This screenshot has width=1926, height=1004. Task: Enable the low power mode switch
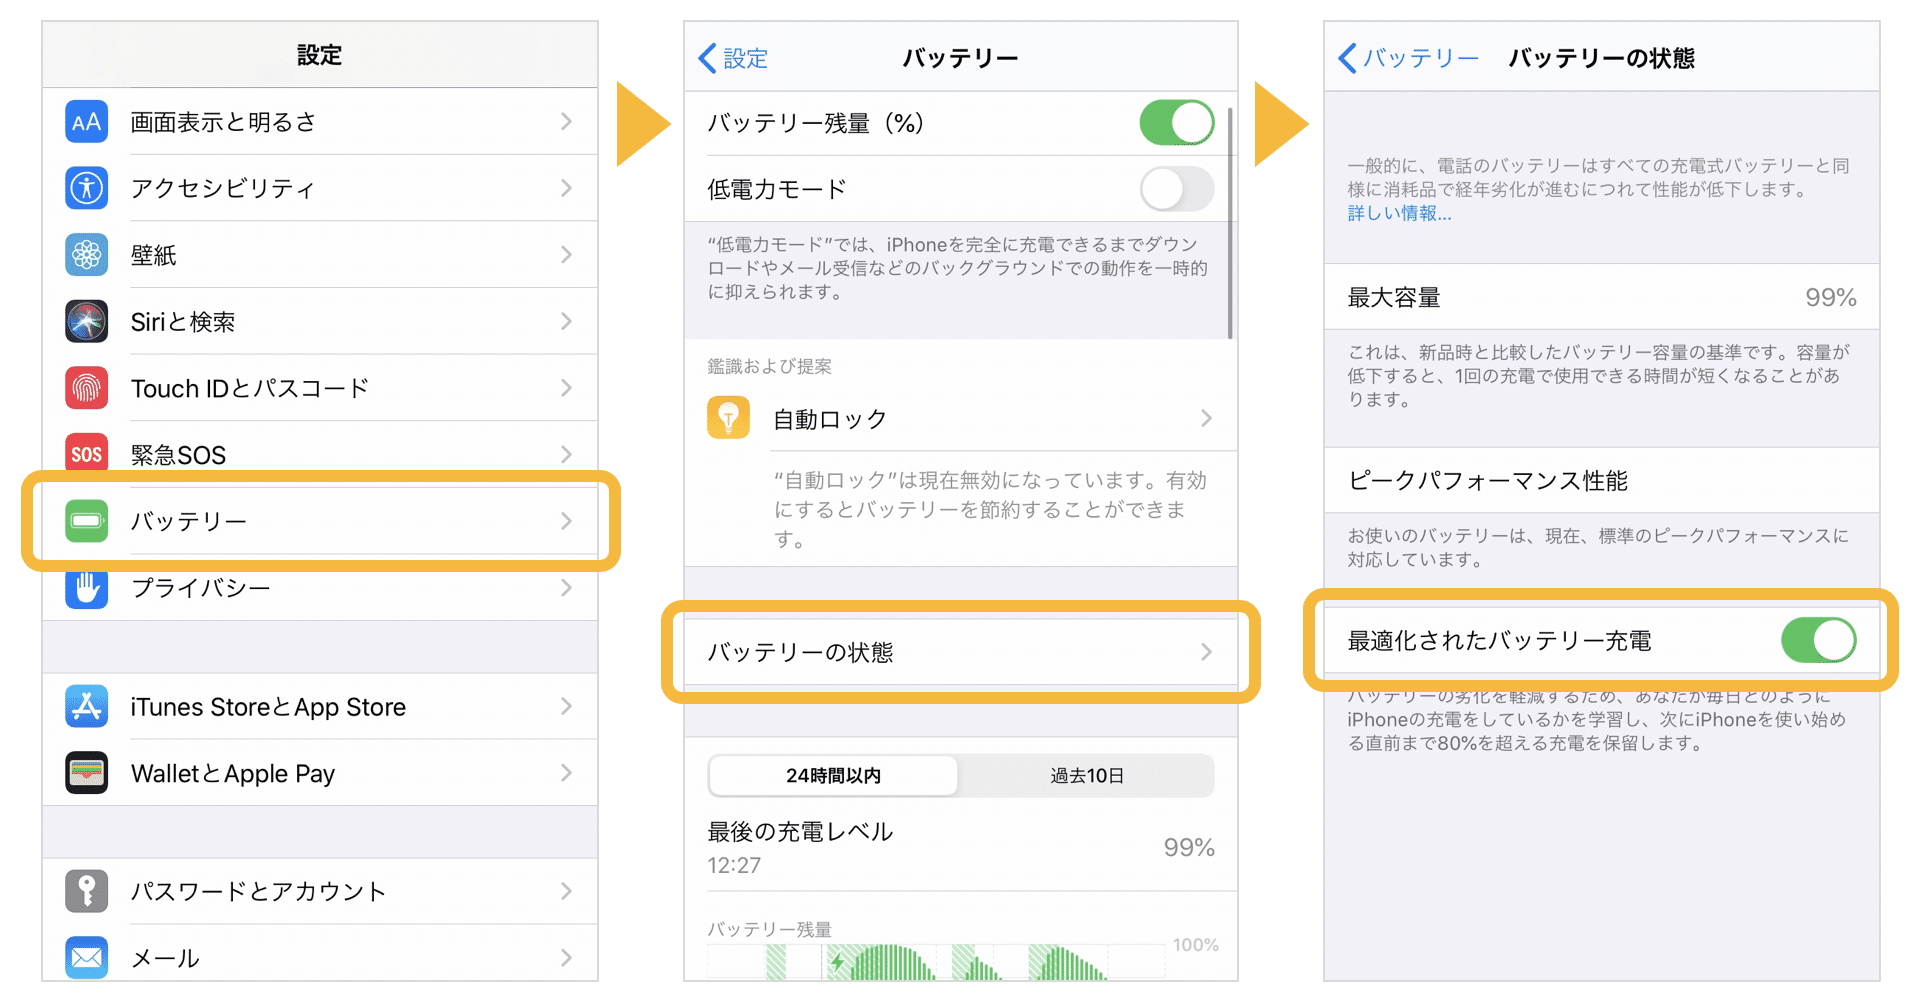pos(1176,189)
